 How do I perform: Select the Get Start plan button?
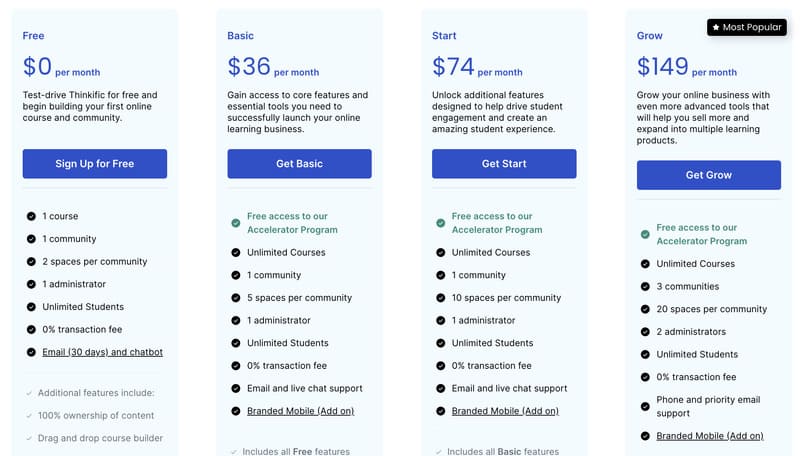tap(504, 164)
